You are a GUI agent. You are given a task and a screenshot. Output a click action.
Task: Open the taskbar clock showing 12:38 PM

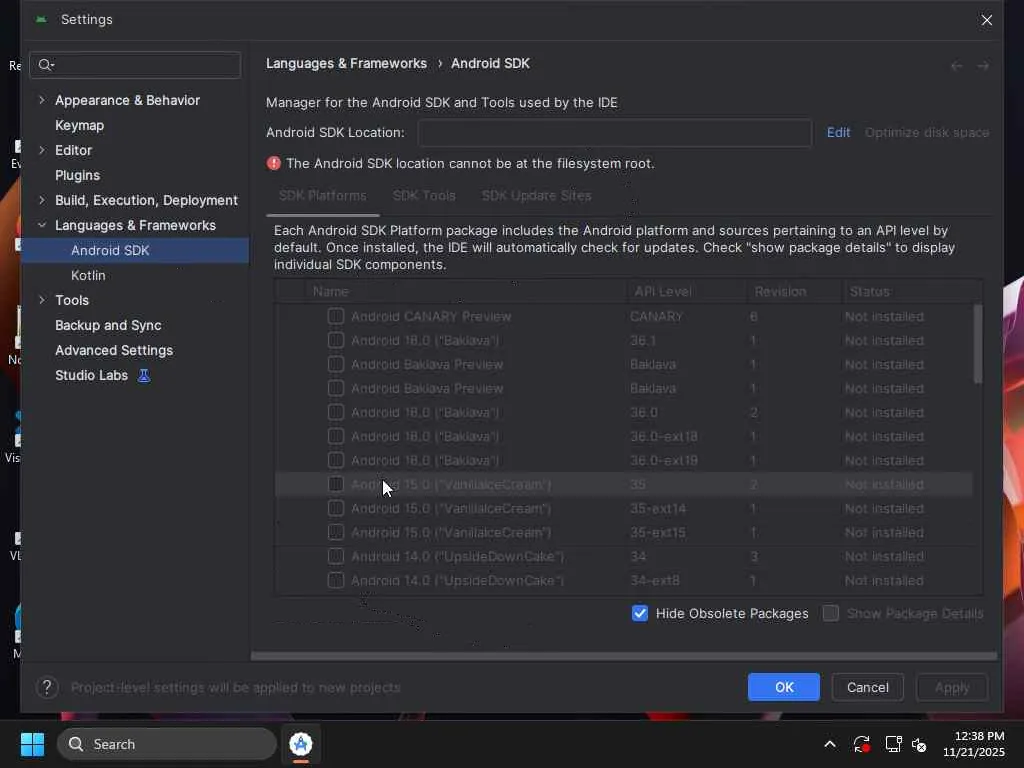[x=974, y=744]
